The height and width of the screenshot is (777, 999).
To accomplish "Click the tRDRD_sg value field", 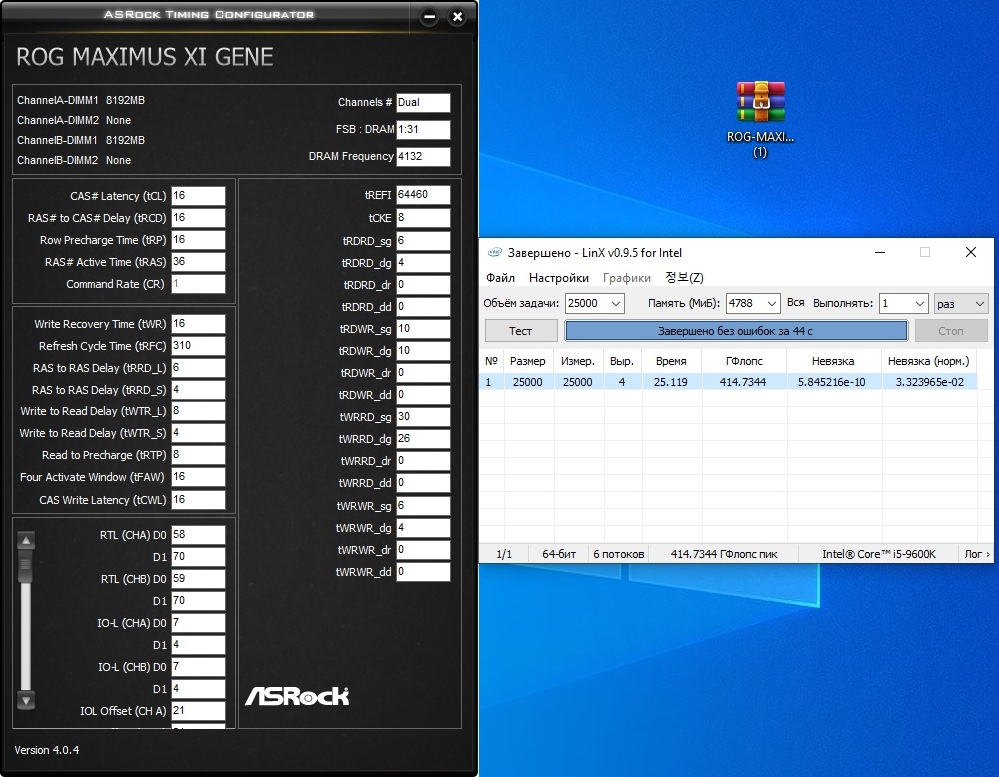I will [x=423, y=241].
